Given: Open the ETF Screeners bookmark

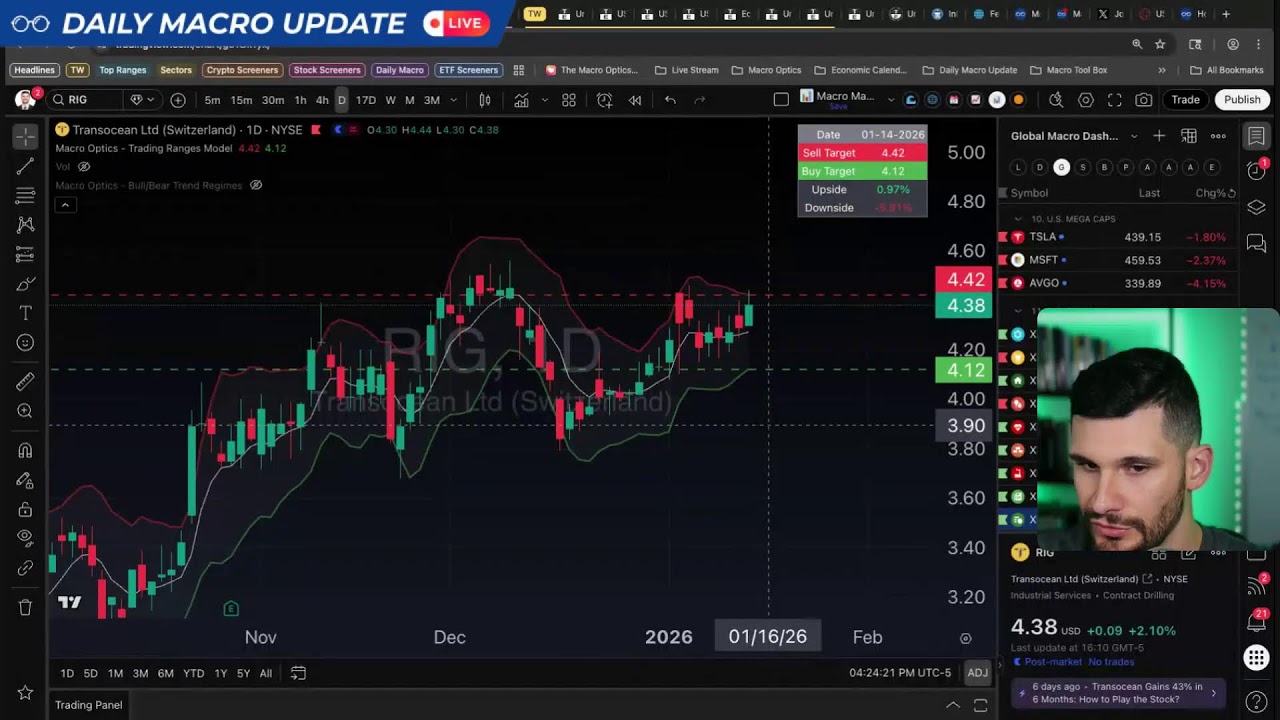Looking at the screenshot, I should [x=468, y=70].
